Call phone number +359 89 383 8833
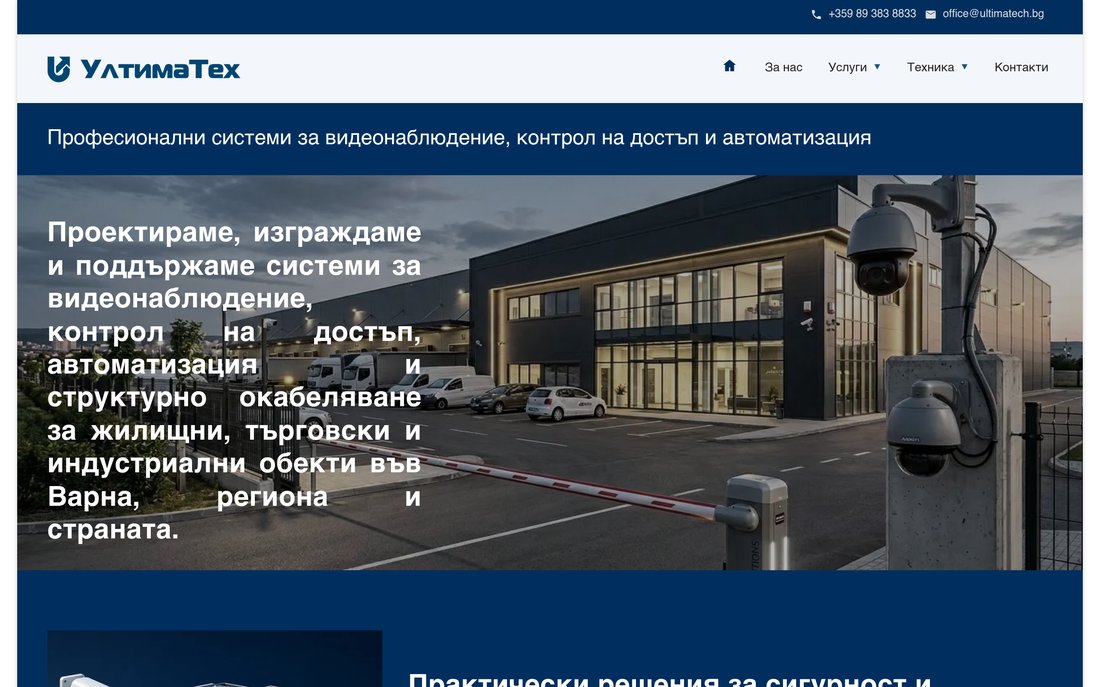Image resolution: width=1100 pixels, height=687 pixels. [x=872, y=13]
